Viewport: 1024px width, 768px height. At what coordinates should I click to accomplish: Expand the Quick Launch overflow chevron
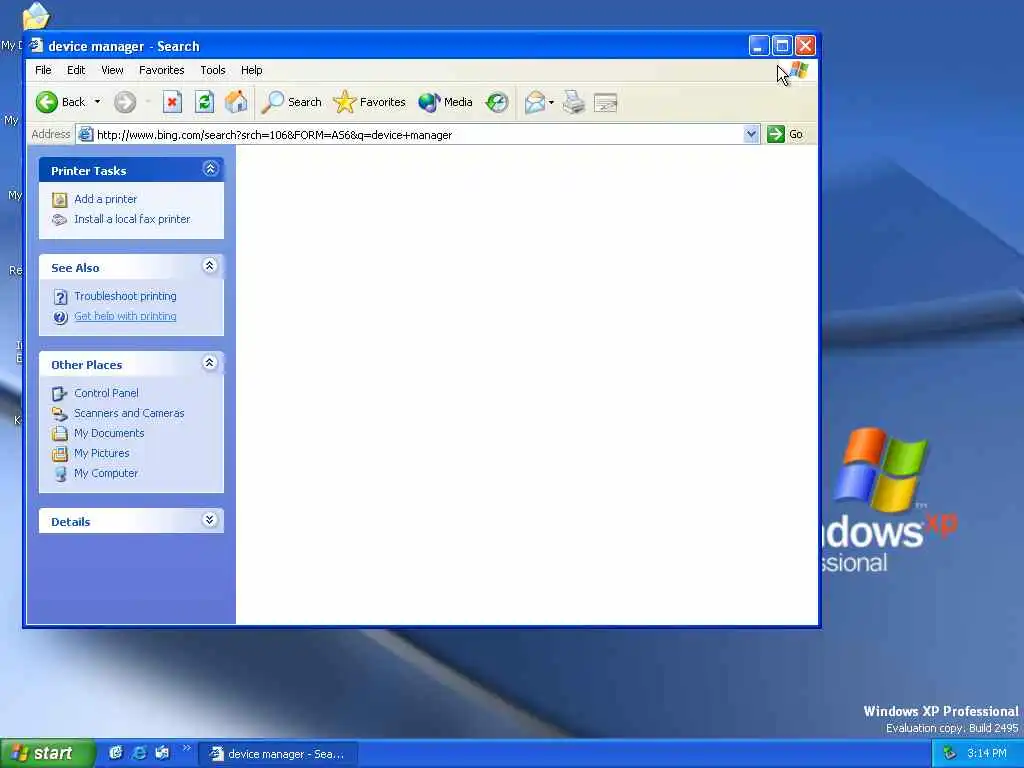tap(187, 748)
